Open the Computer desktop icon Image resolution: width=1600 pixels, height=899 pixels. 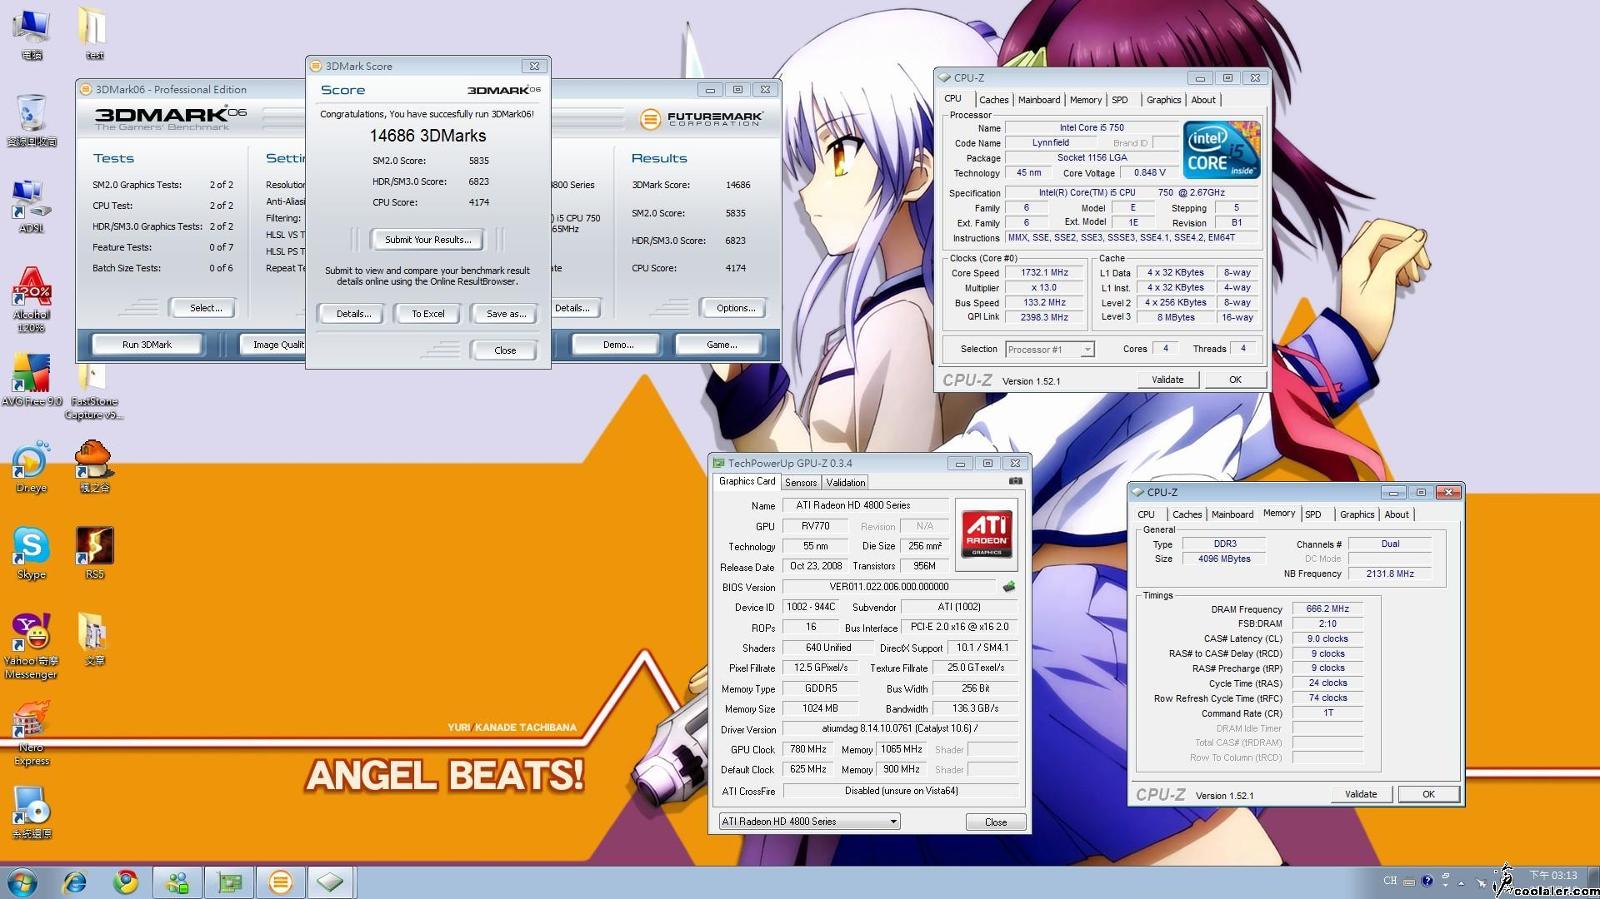click(x=31, y=33)
